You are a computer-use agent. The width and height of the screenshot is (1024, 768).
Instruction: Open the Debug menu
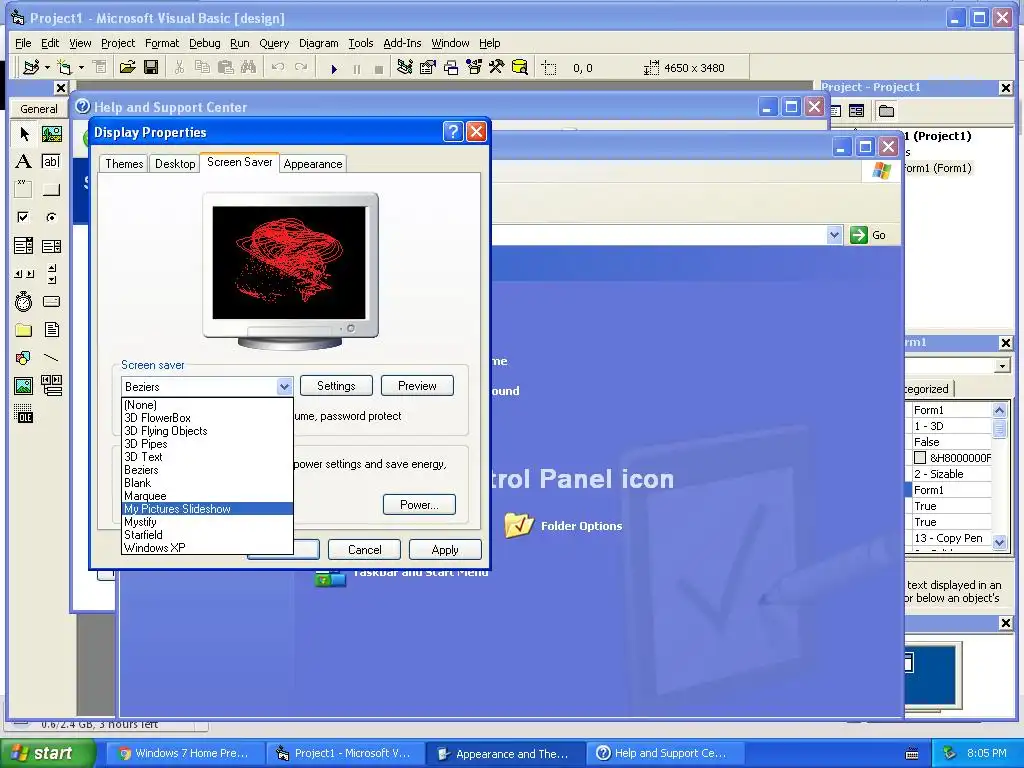click(x=204, y=43)
